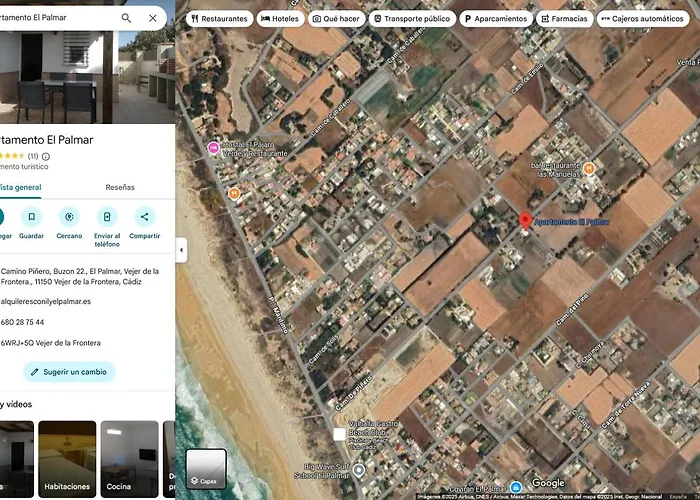Click the Guardar bookmark icon

pyautogui.click(x=32, y=217)
